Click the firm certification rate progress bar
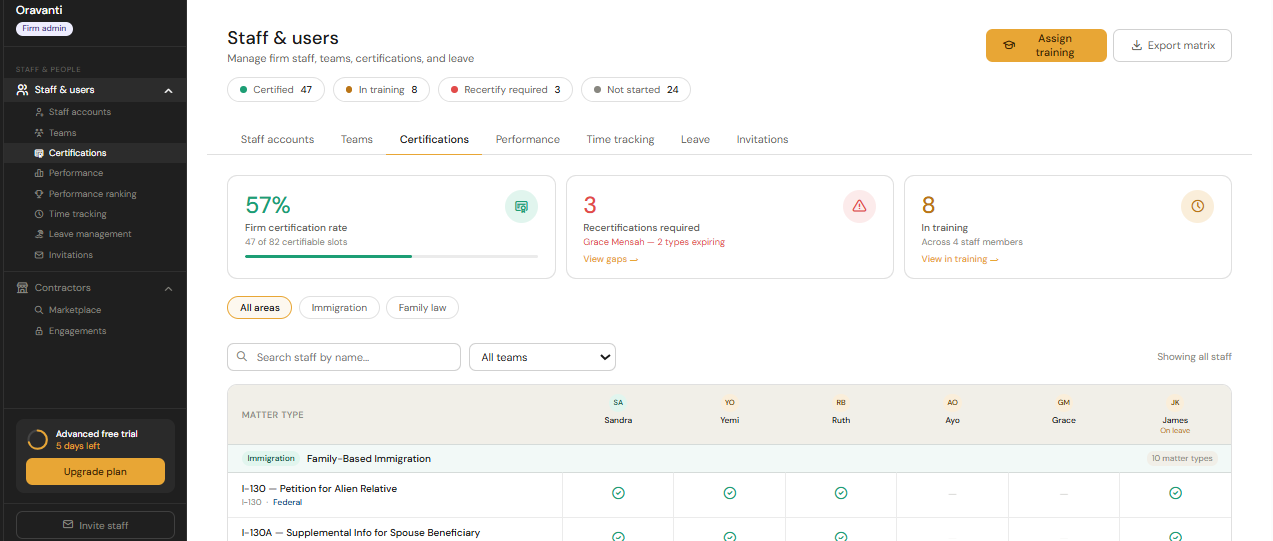Image resolution: width=1273 pixels, height=541 pixels. pos(391,257)
